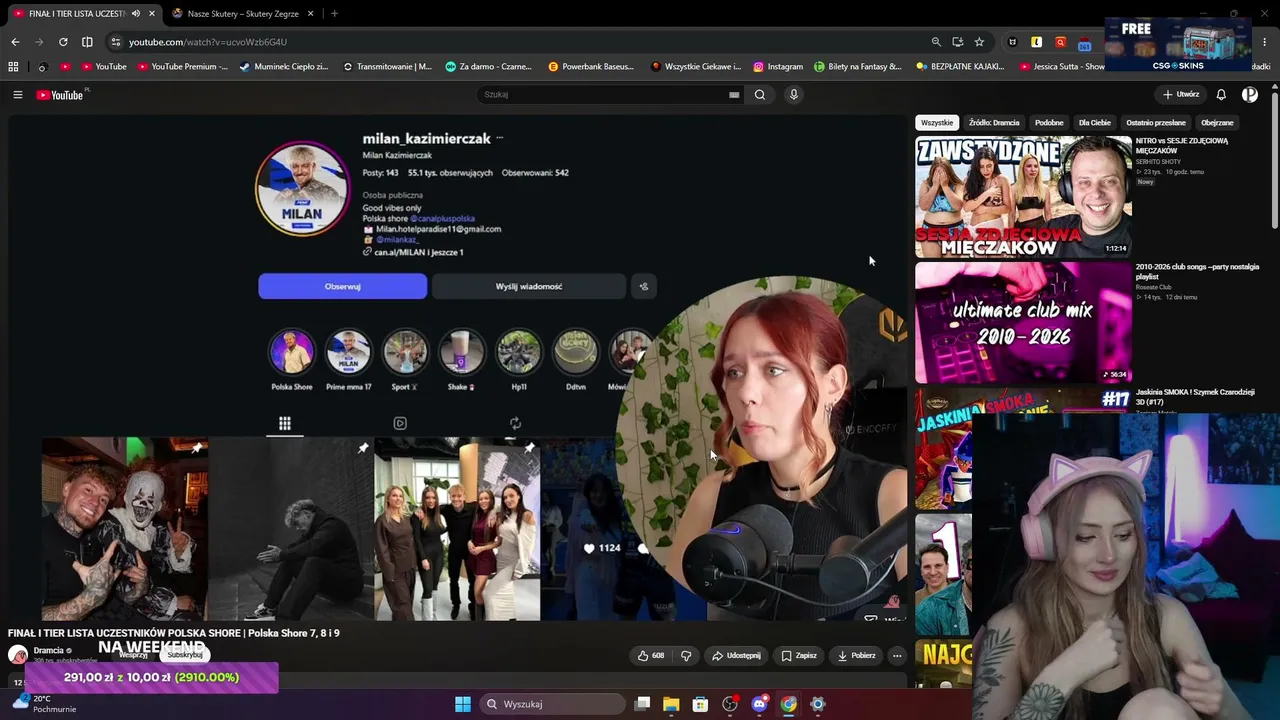
Task: Open Windows Start menu
Action: tap(463, 704)
